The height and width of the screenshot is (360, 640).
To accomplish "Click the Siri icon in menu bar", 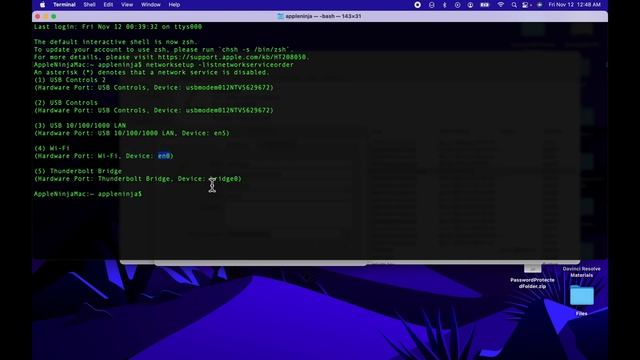I will 540,5.
